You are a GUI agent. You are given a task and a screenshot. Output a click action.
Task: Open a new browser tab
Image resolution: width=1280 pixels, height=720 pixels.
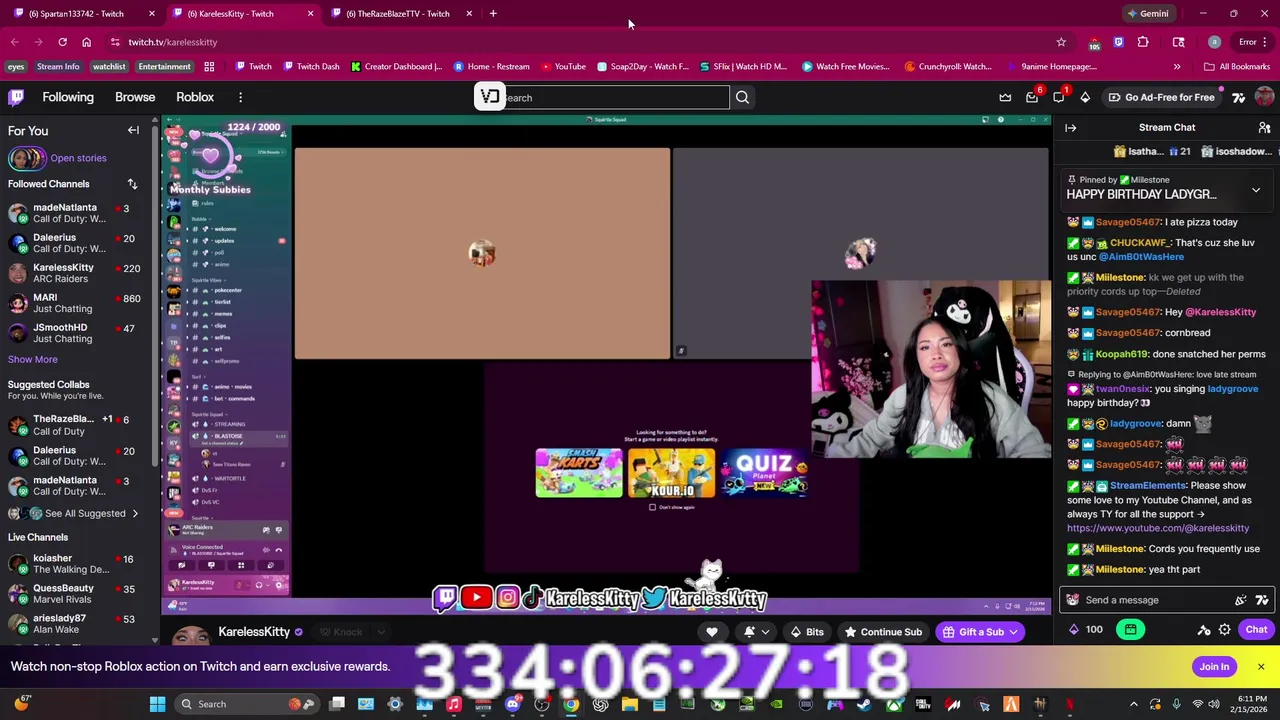tap(493, 14)
